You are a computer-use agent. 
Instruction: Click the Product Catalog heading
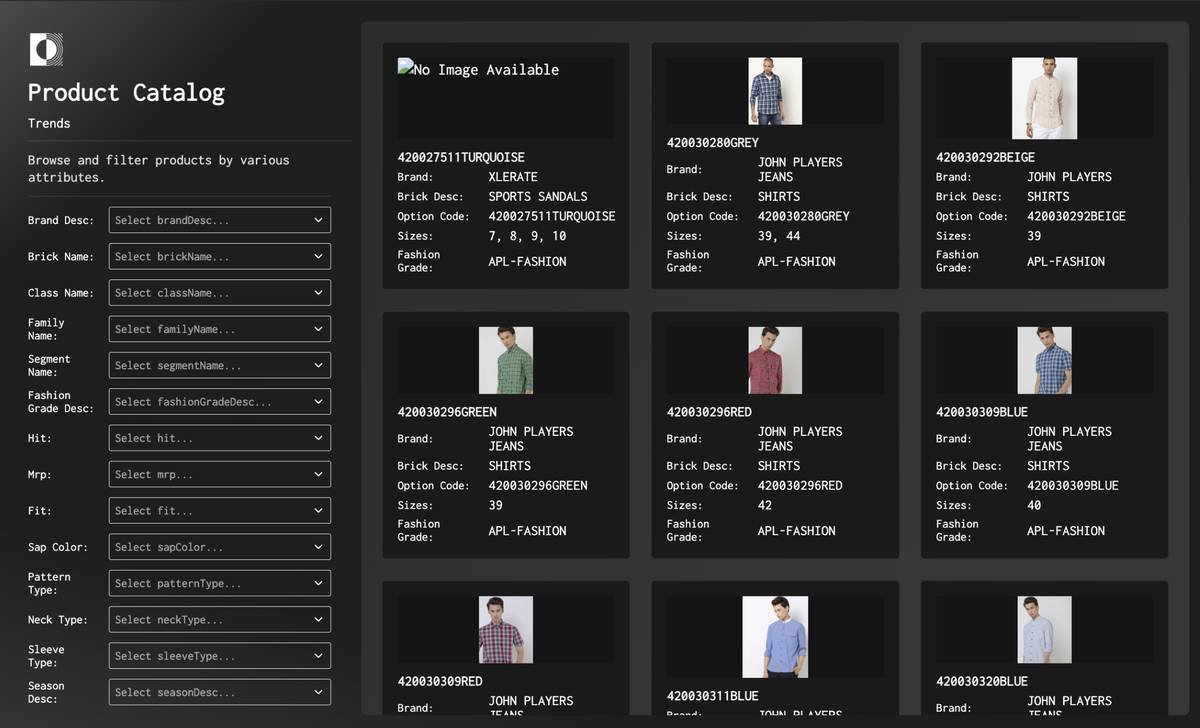[126, 93]
